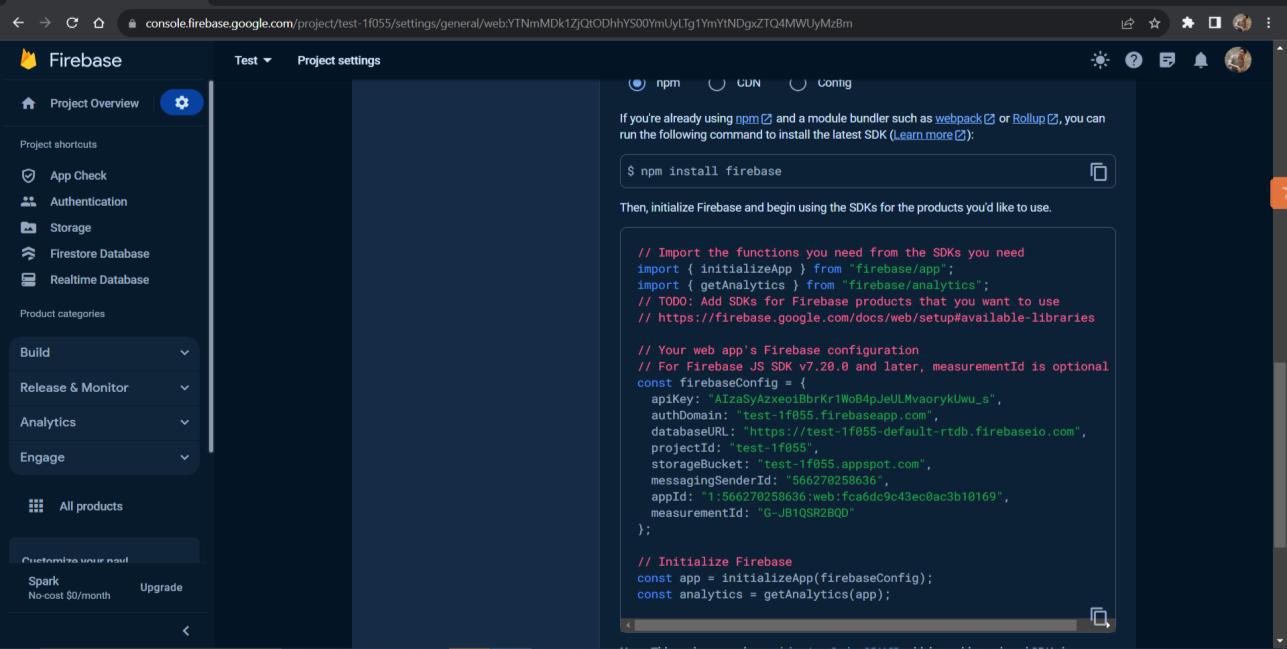Image resolution: width=1287 pixels, height=649 pixels.
Task: Open Project Overview page
Action: tap(94, 103)
